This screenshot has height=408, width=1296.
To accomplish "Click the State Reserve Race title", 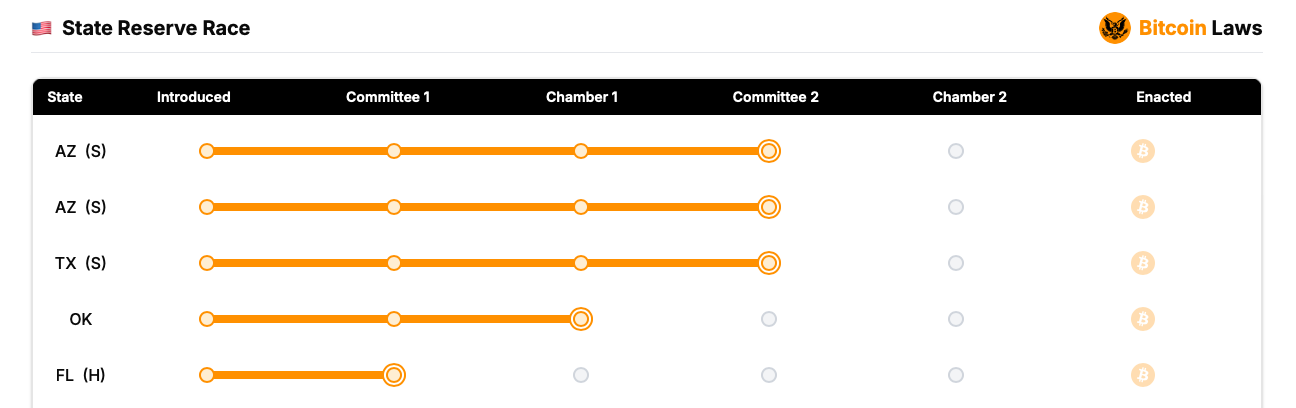I will 156,28.
